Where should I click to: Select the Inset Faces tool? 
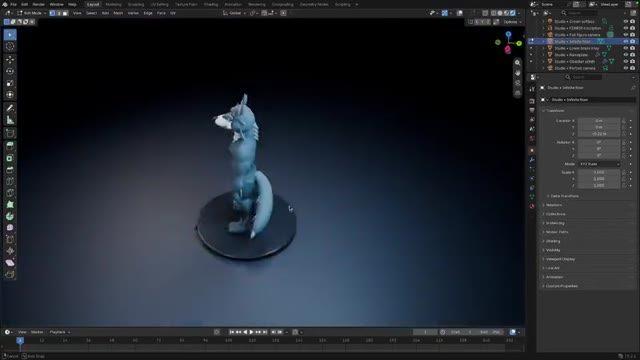(10, 158)
